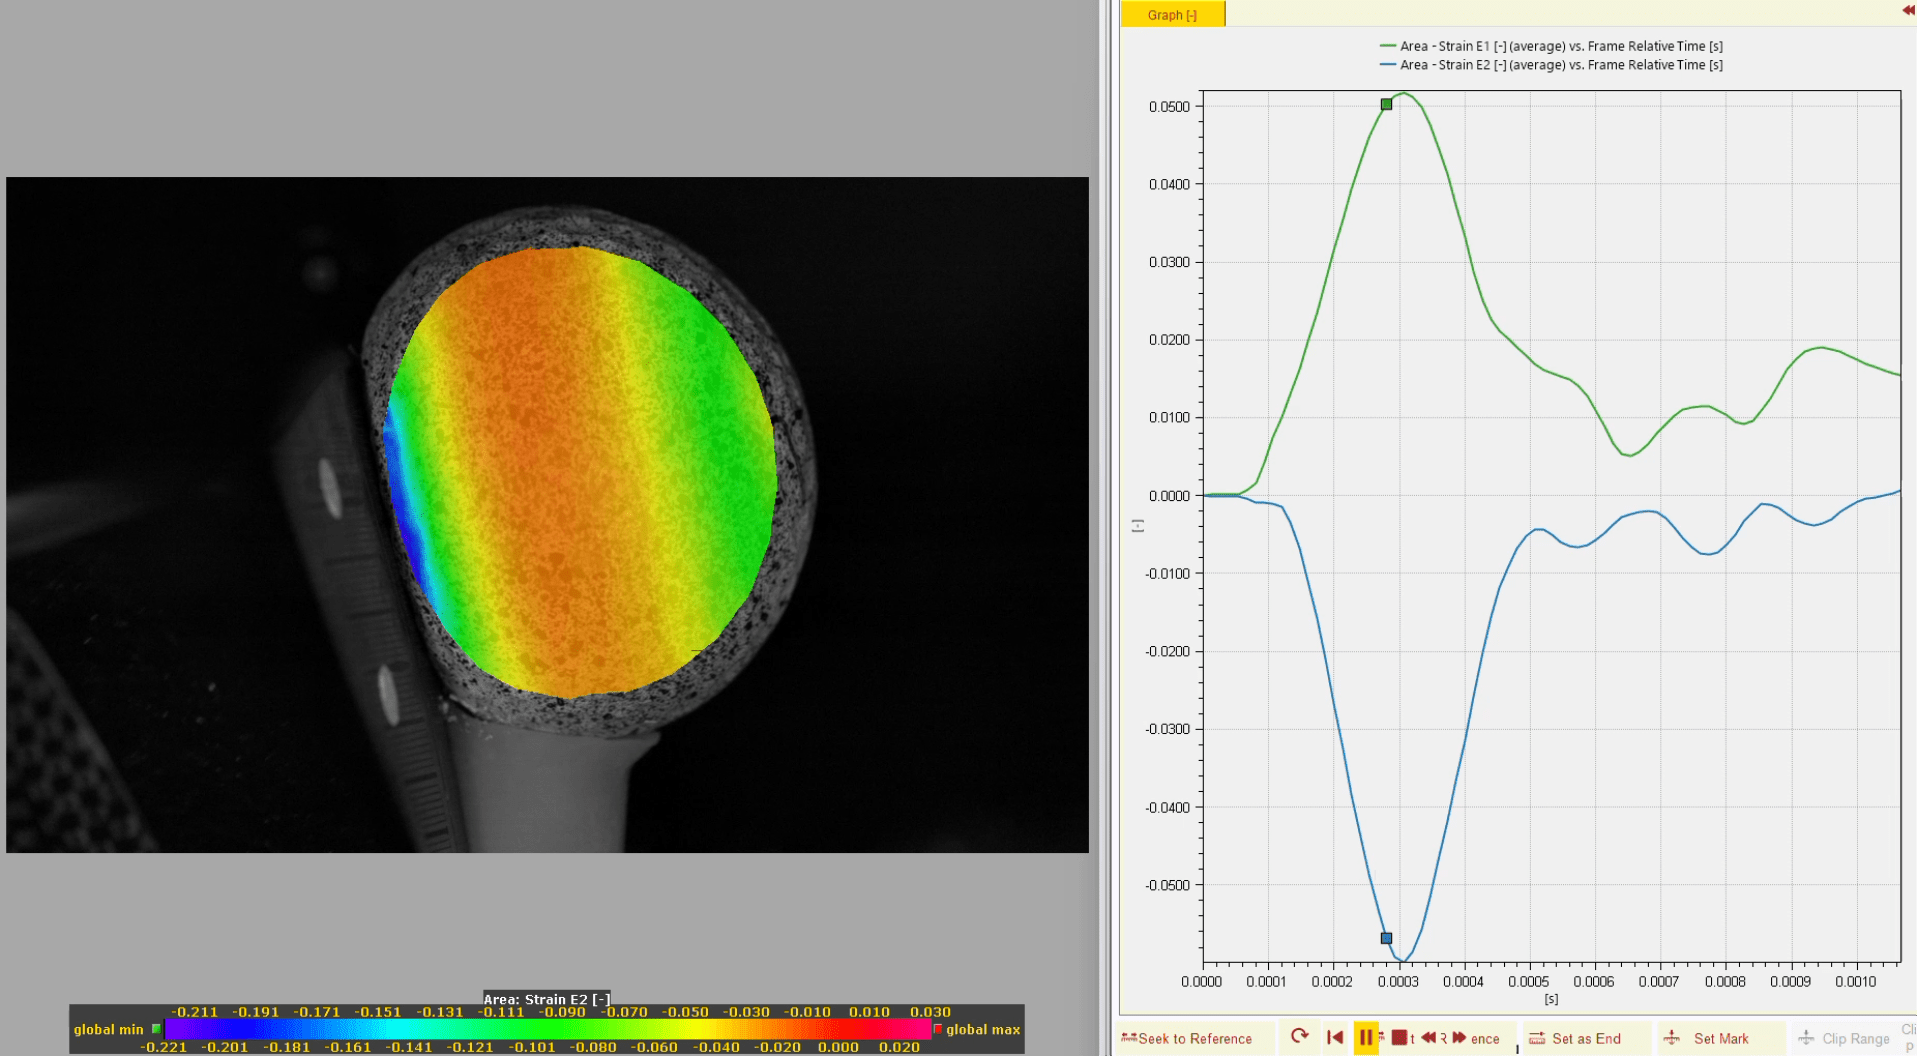Click the -0.221 color scale value

[x=163, y=1047]
